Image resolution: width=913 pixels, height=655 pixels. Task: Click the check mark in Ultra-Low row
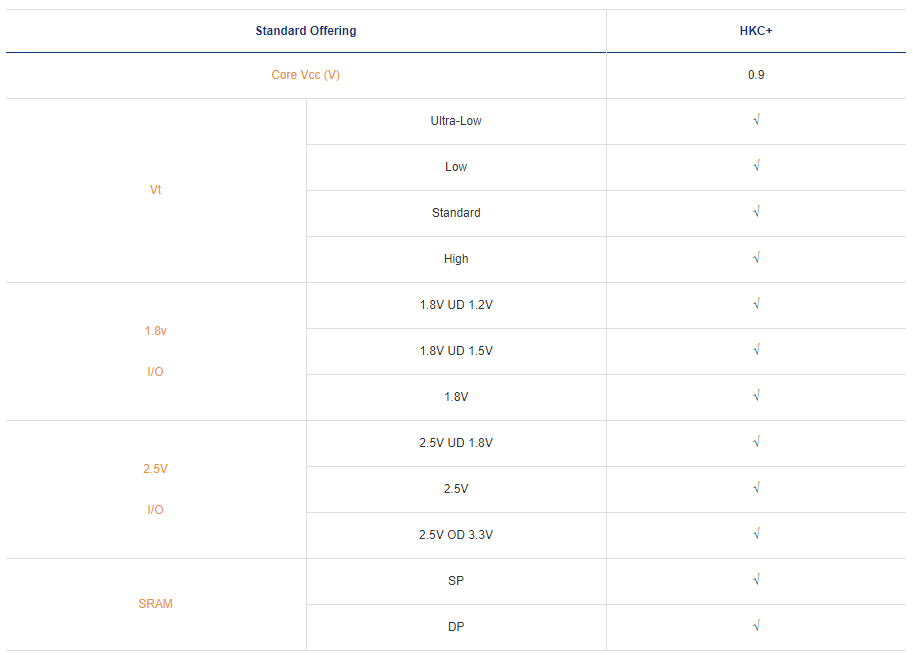point(756,121)
